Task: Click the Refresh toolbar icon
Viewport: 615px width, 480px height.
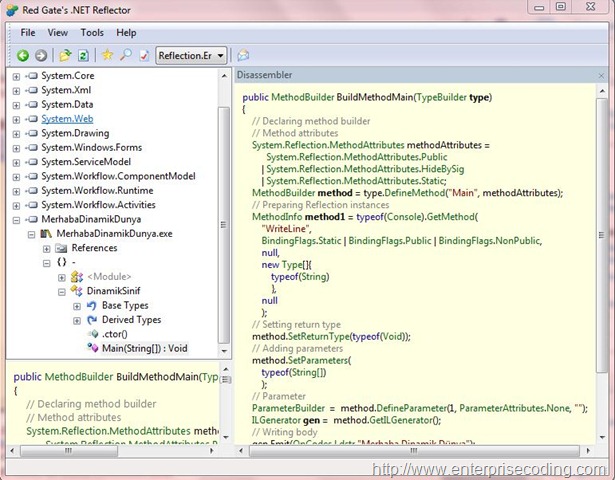Action: [83, 55]
